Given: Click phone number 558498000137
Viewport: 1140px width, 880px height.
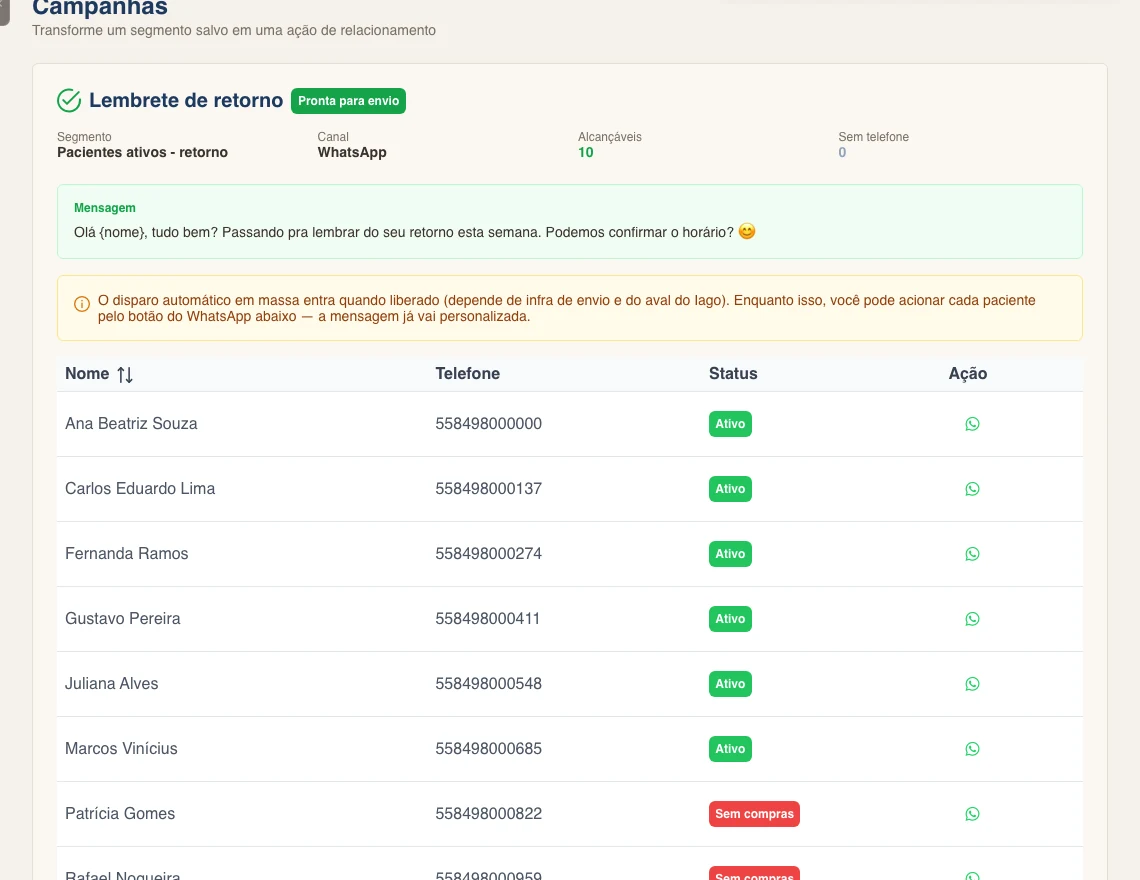Looking at the screenshot, I should 489,489.
